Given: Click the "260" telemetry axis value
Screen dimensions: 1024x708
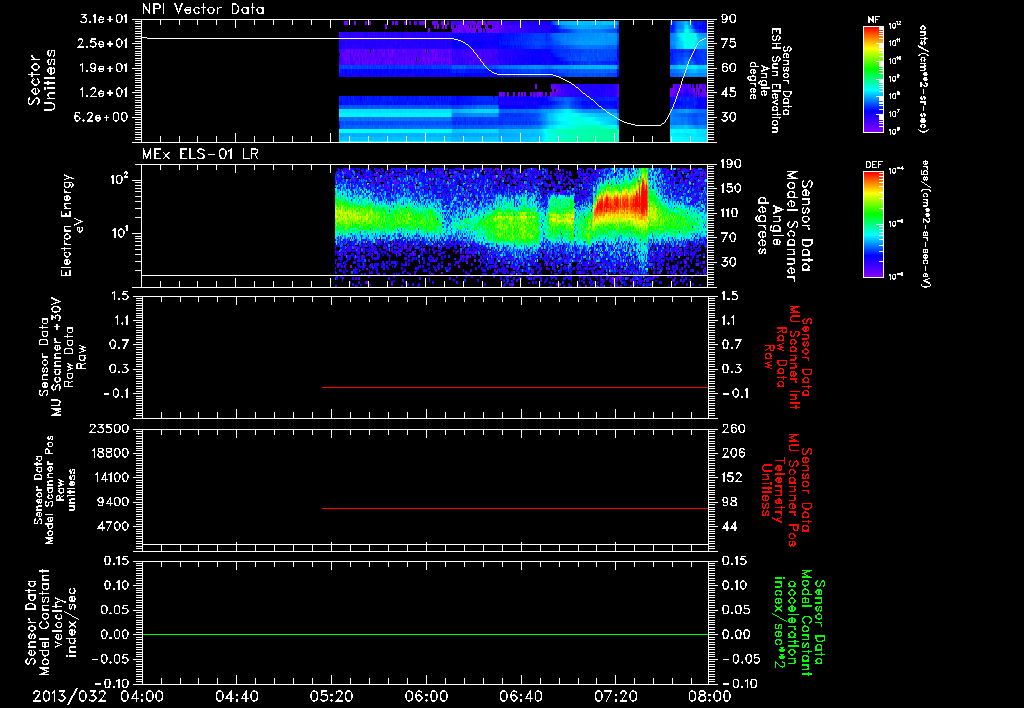Looking at the screenshot, I should click(731, 429).
